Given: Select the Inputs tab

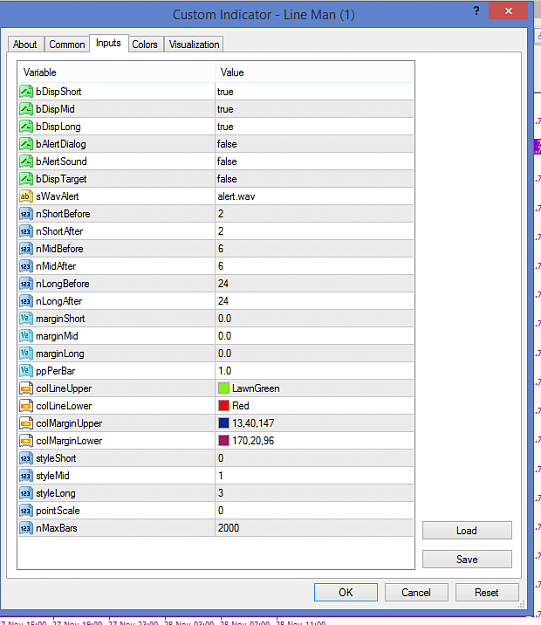Looking at the screenshot, I should 108,43.
